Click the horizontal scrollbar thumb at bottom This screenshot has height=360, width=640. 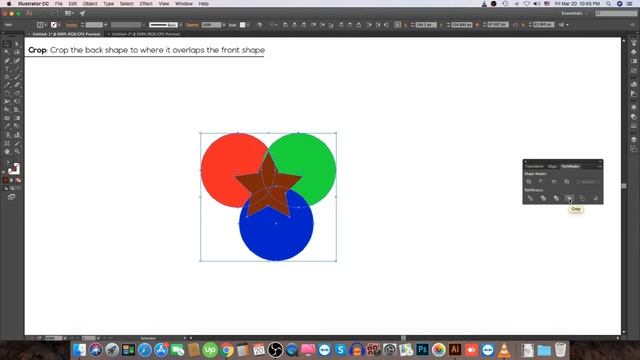point(403,338)
